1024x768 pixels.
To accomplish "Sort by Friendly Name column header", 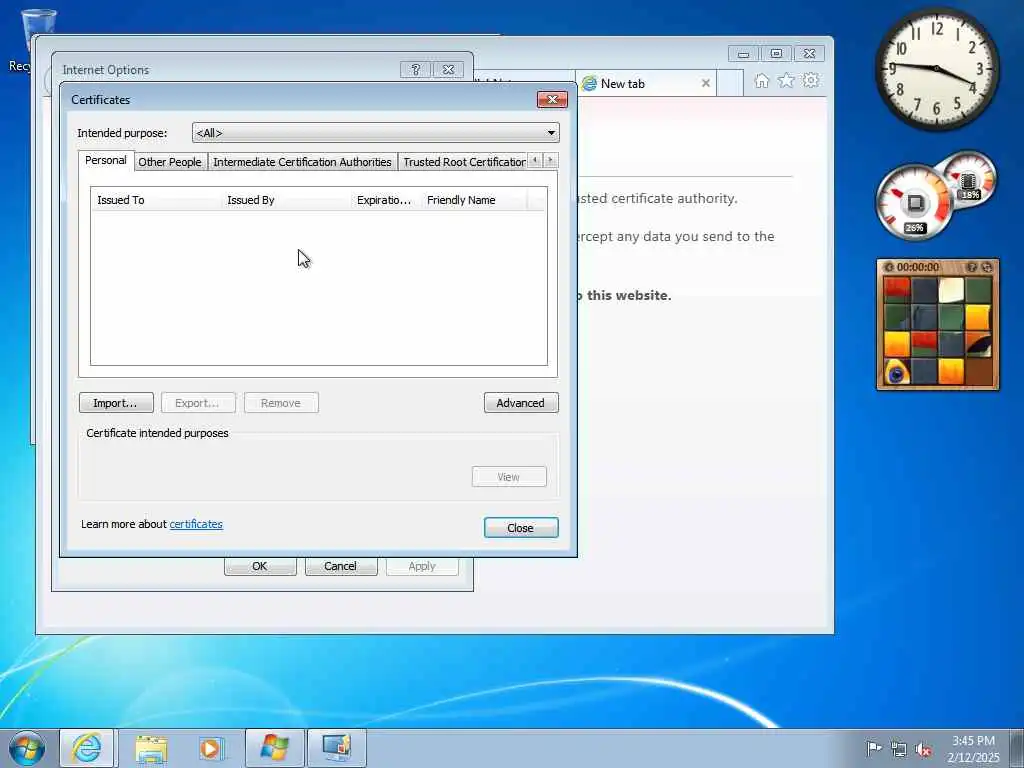I will click(x=473, y=200).
